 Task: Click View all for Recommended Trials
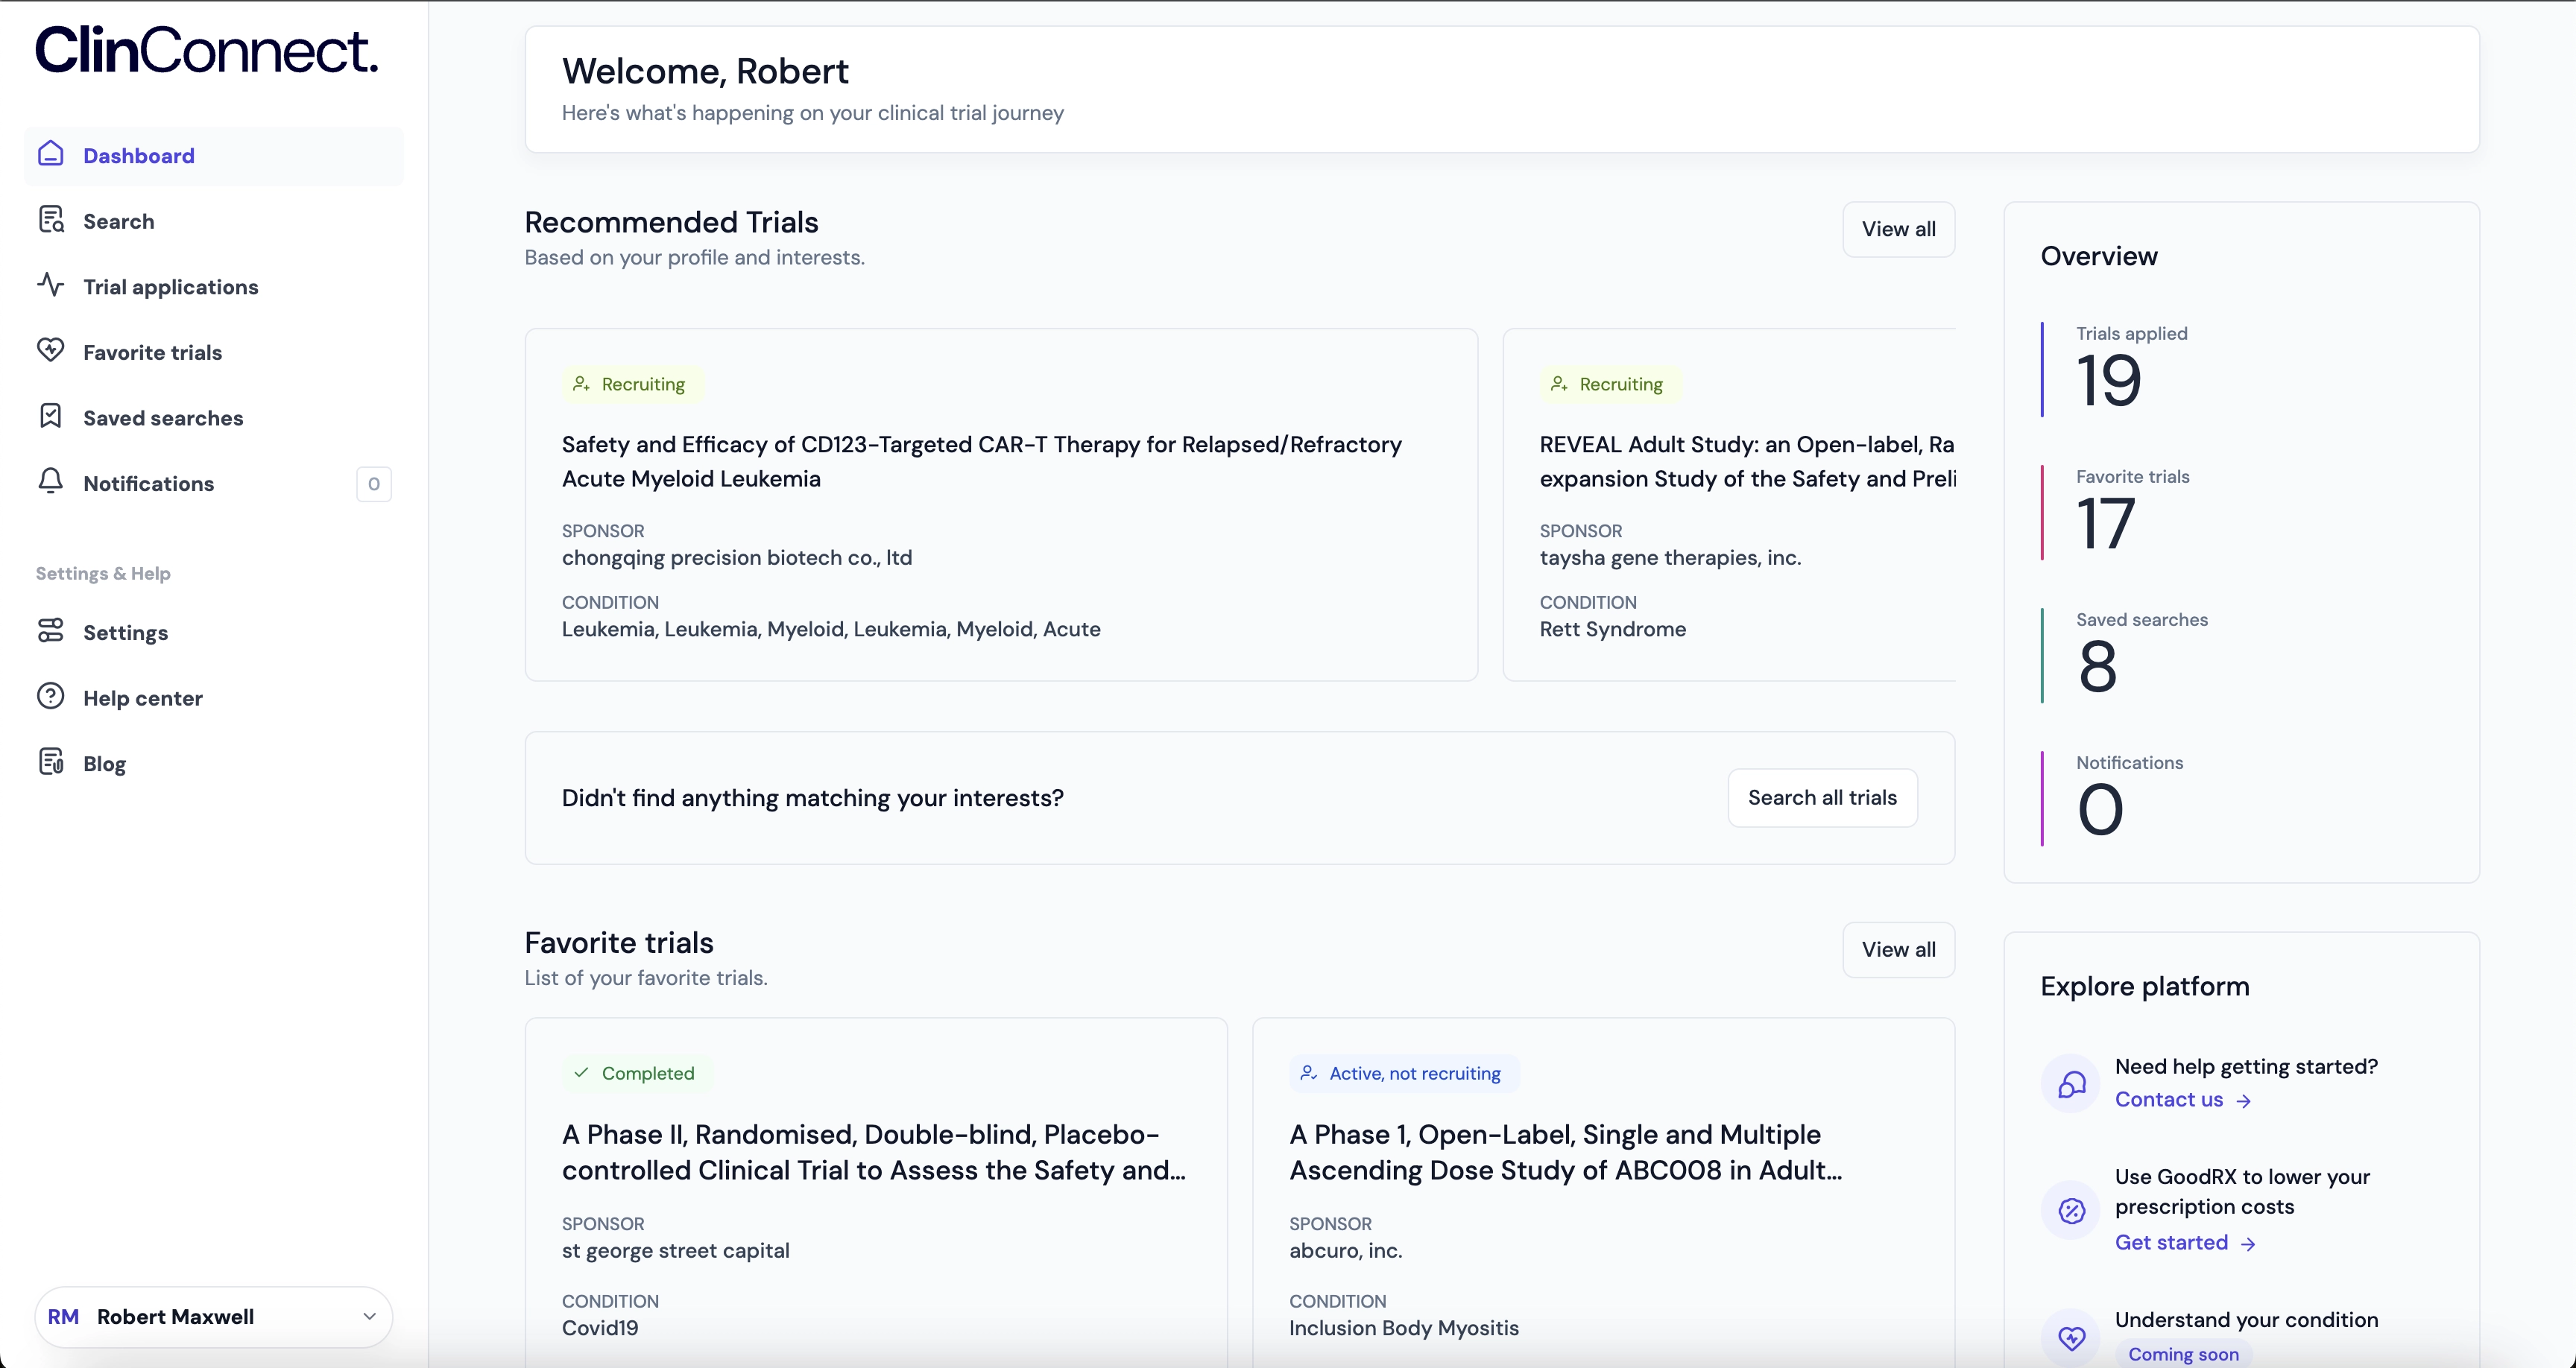coord(1898,229)
